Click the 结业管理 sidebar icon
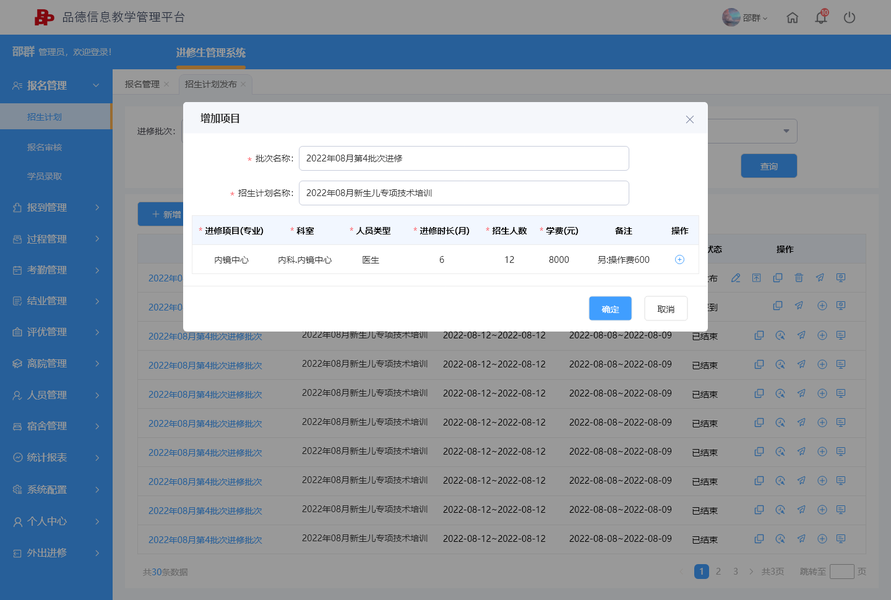This screenshot has width=891, height=600. pyautogui.click(x=17, y=301)
